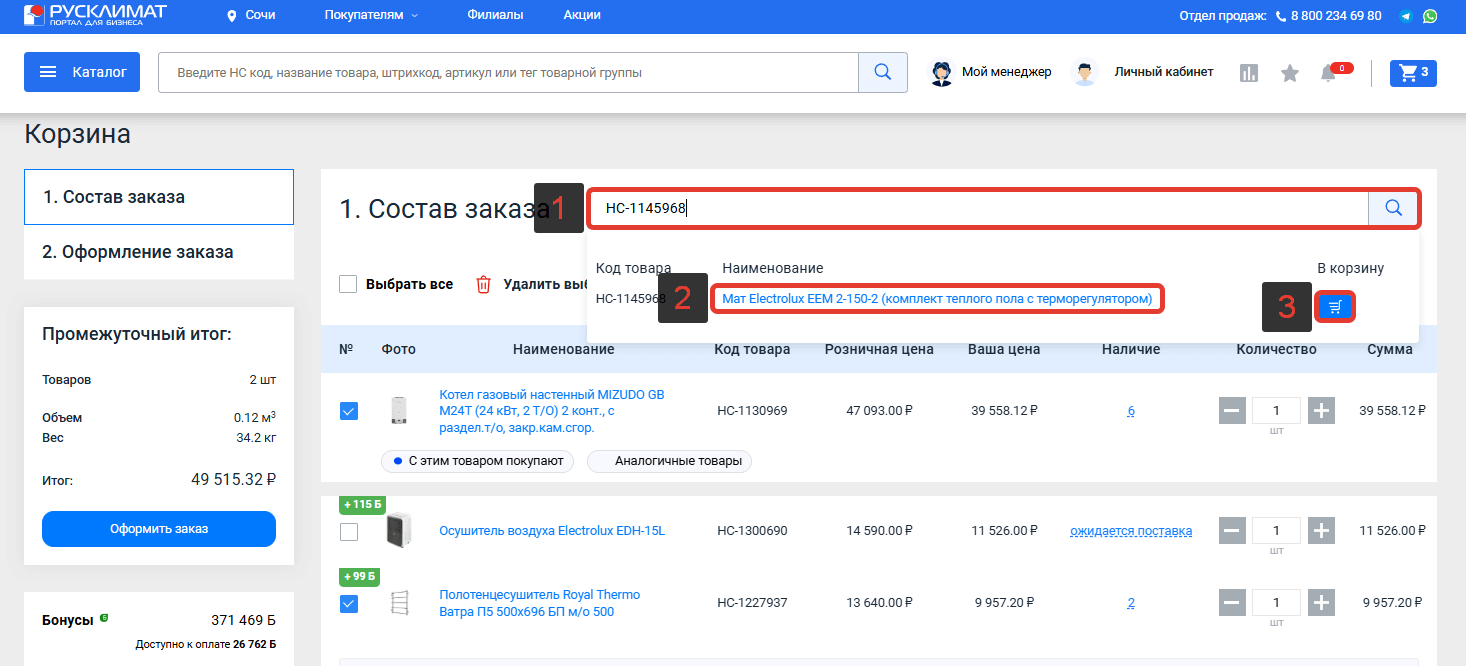The width and height of the screenshot is (1466, 666).
Task: Decrease quantity of Royal Thermo towel rail
Action: click(x=1232, y=602)
